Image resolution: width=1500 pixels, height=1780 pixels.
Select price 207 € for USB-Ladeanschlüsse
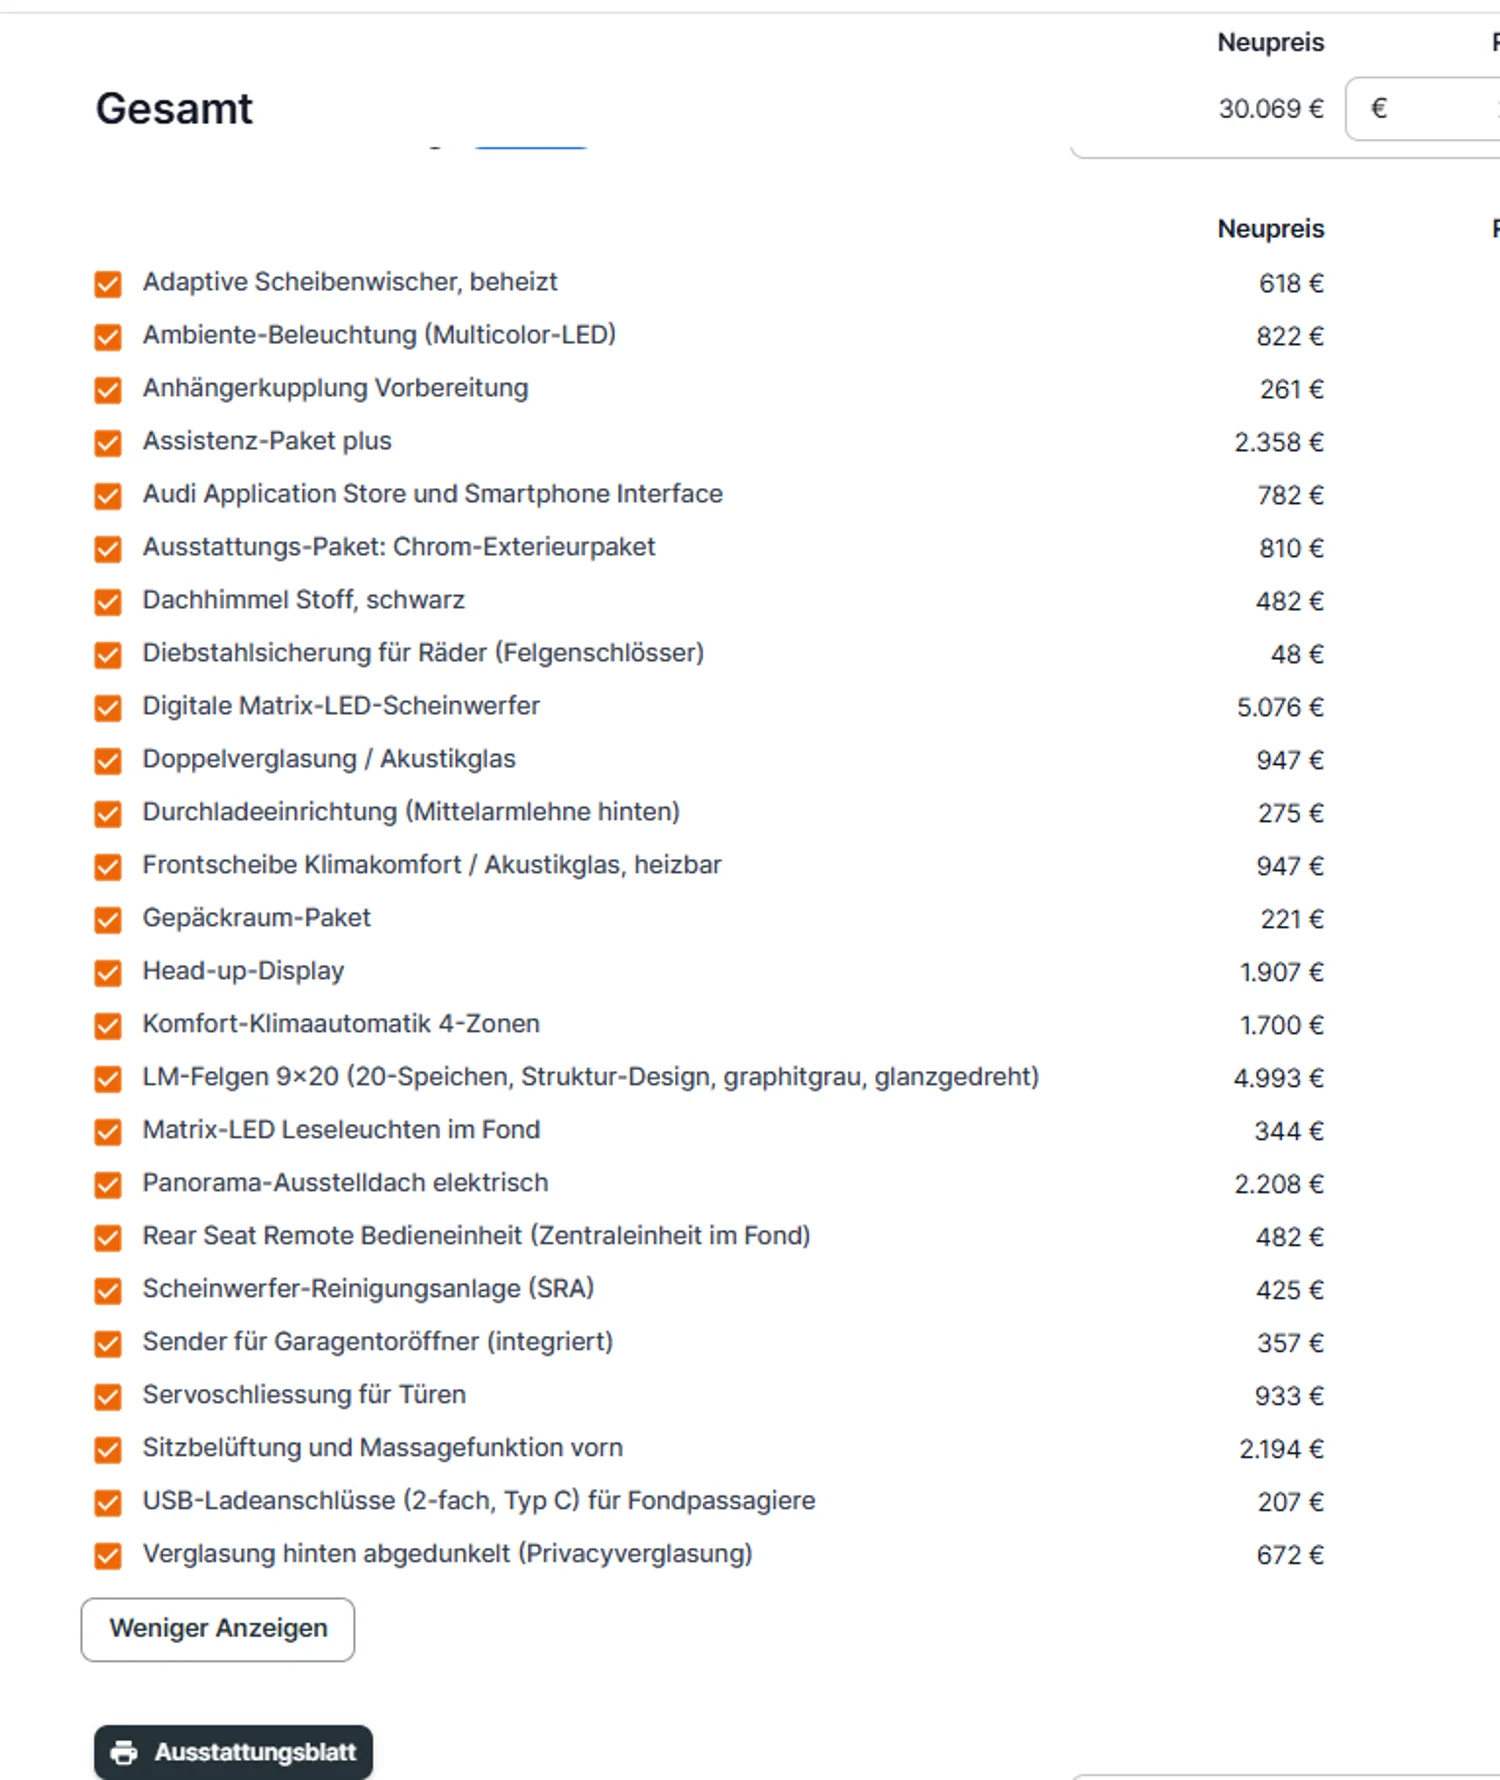tap(1291, 1503)
